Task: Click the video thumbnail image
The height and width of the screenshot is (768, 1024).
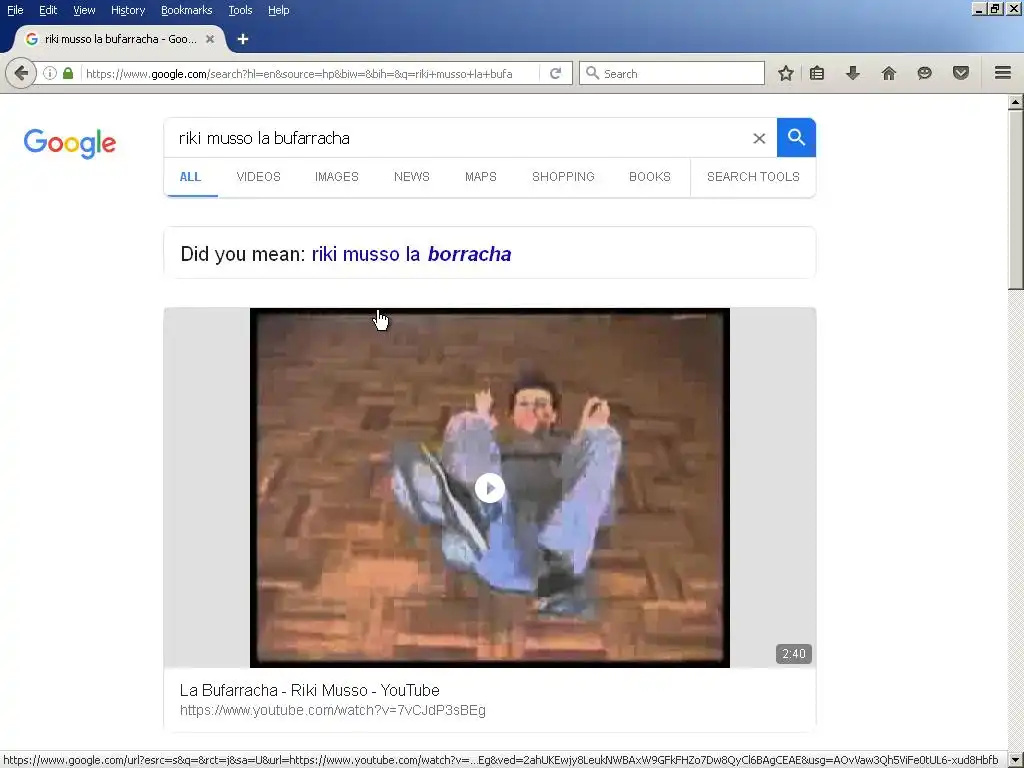Action: coord(490,488)
